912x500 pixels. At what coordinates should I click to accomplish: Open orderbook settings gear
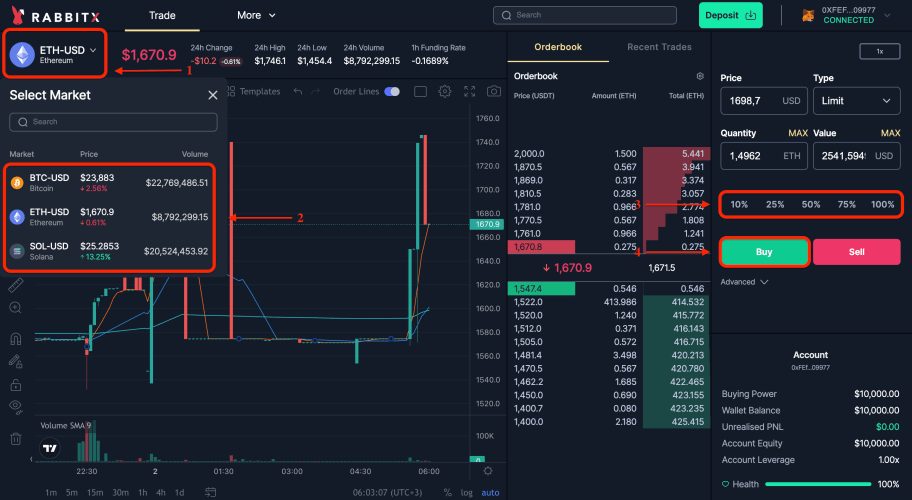coord(700,76)
